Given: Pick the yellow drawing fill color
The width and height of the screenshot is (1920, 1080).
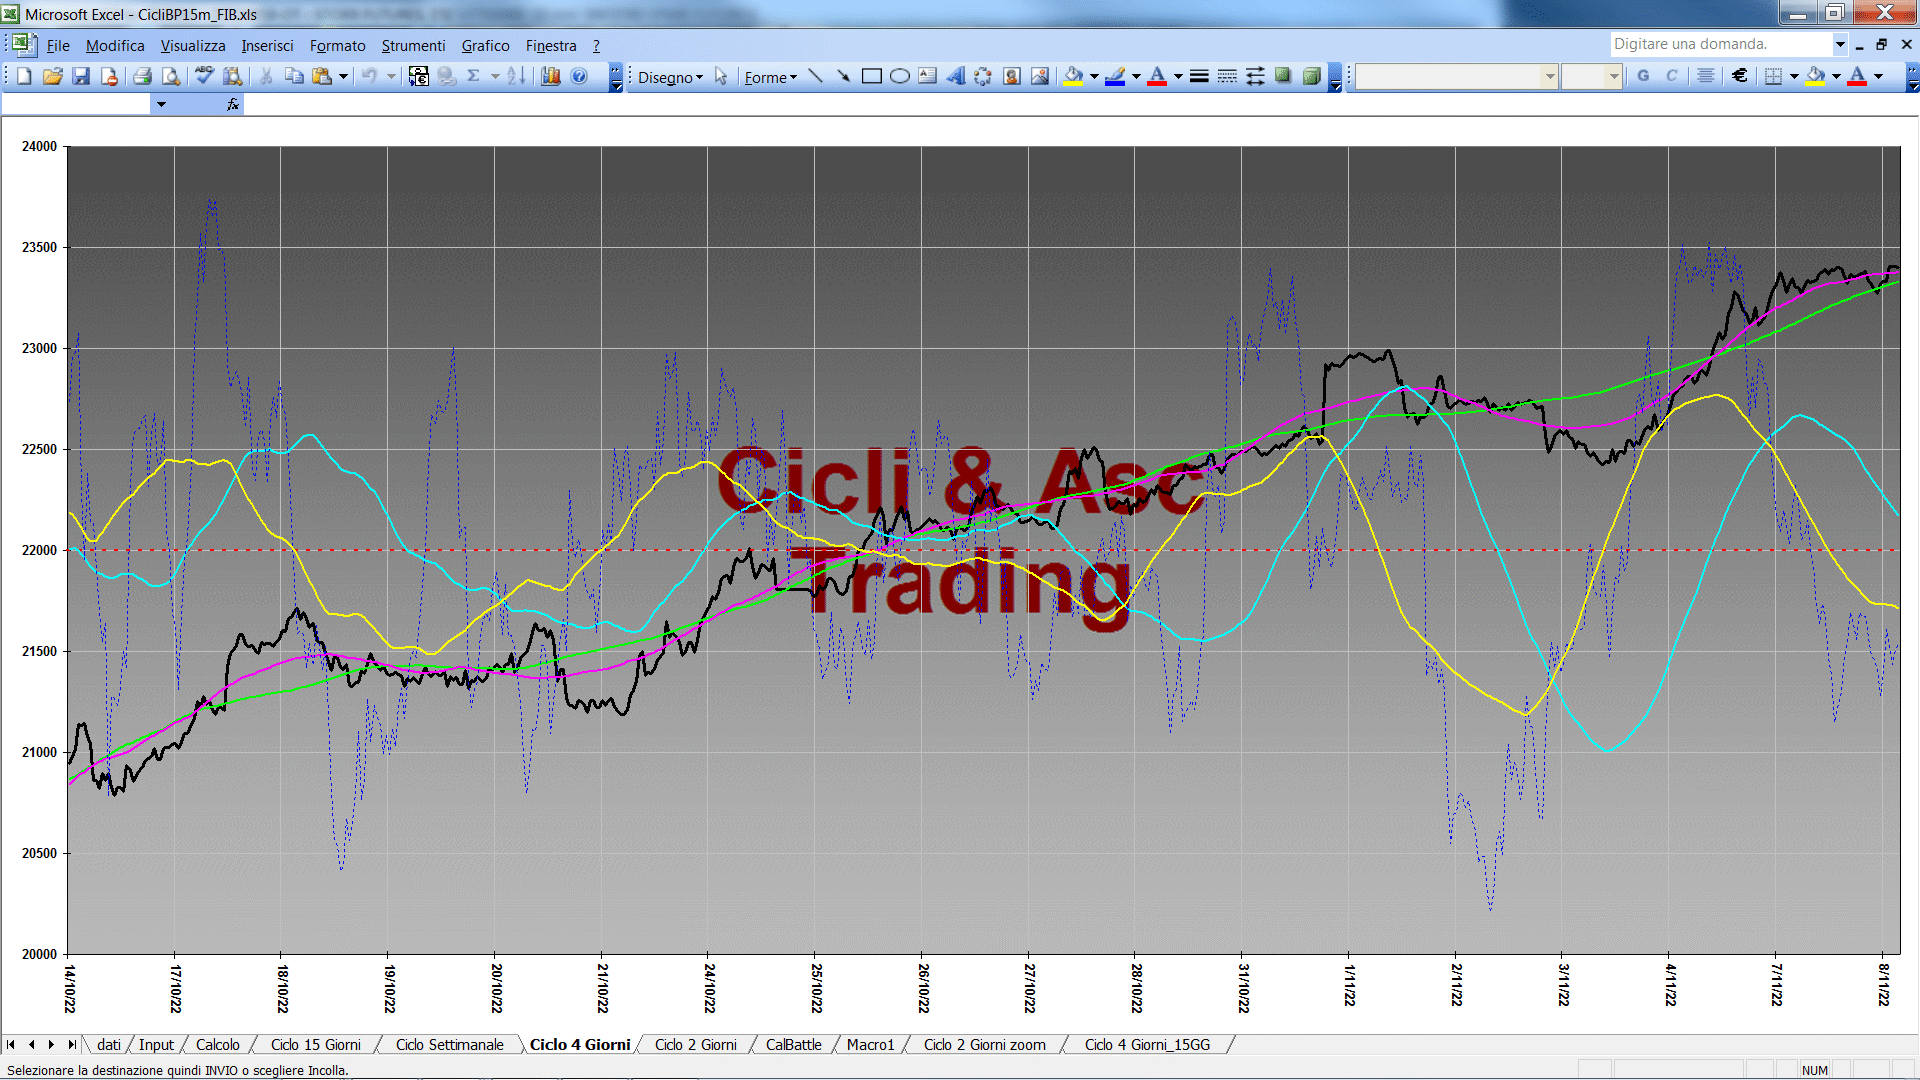Looking at the screenshot, I should [x=1074, y=76].
